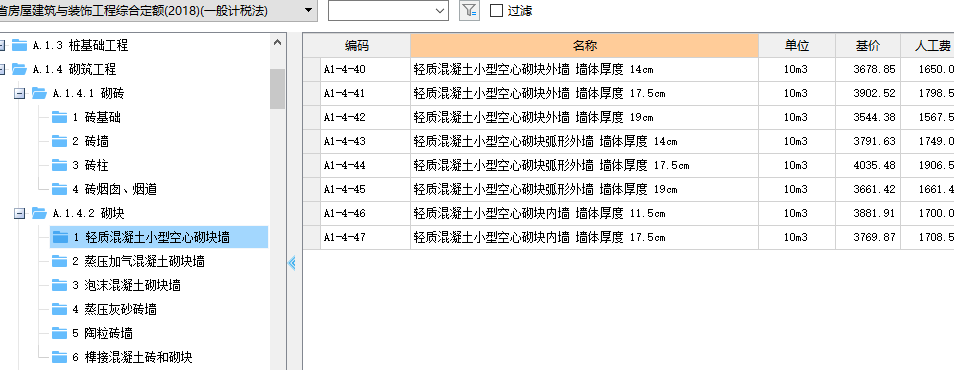Screen dimensions: 954x370
Task: Select tree item 2 砖墙
Action: tap(91, 141)
